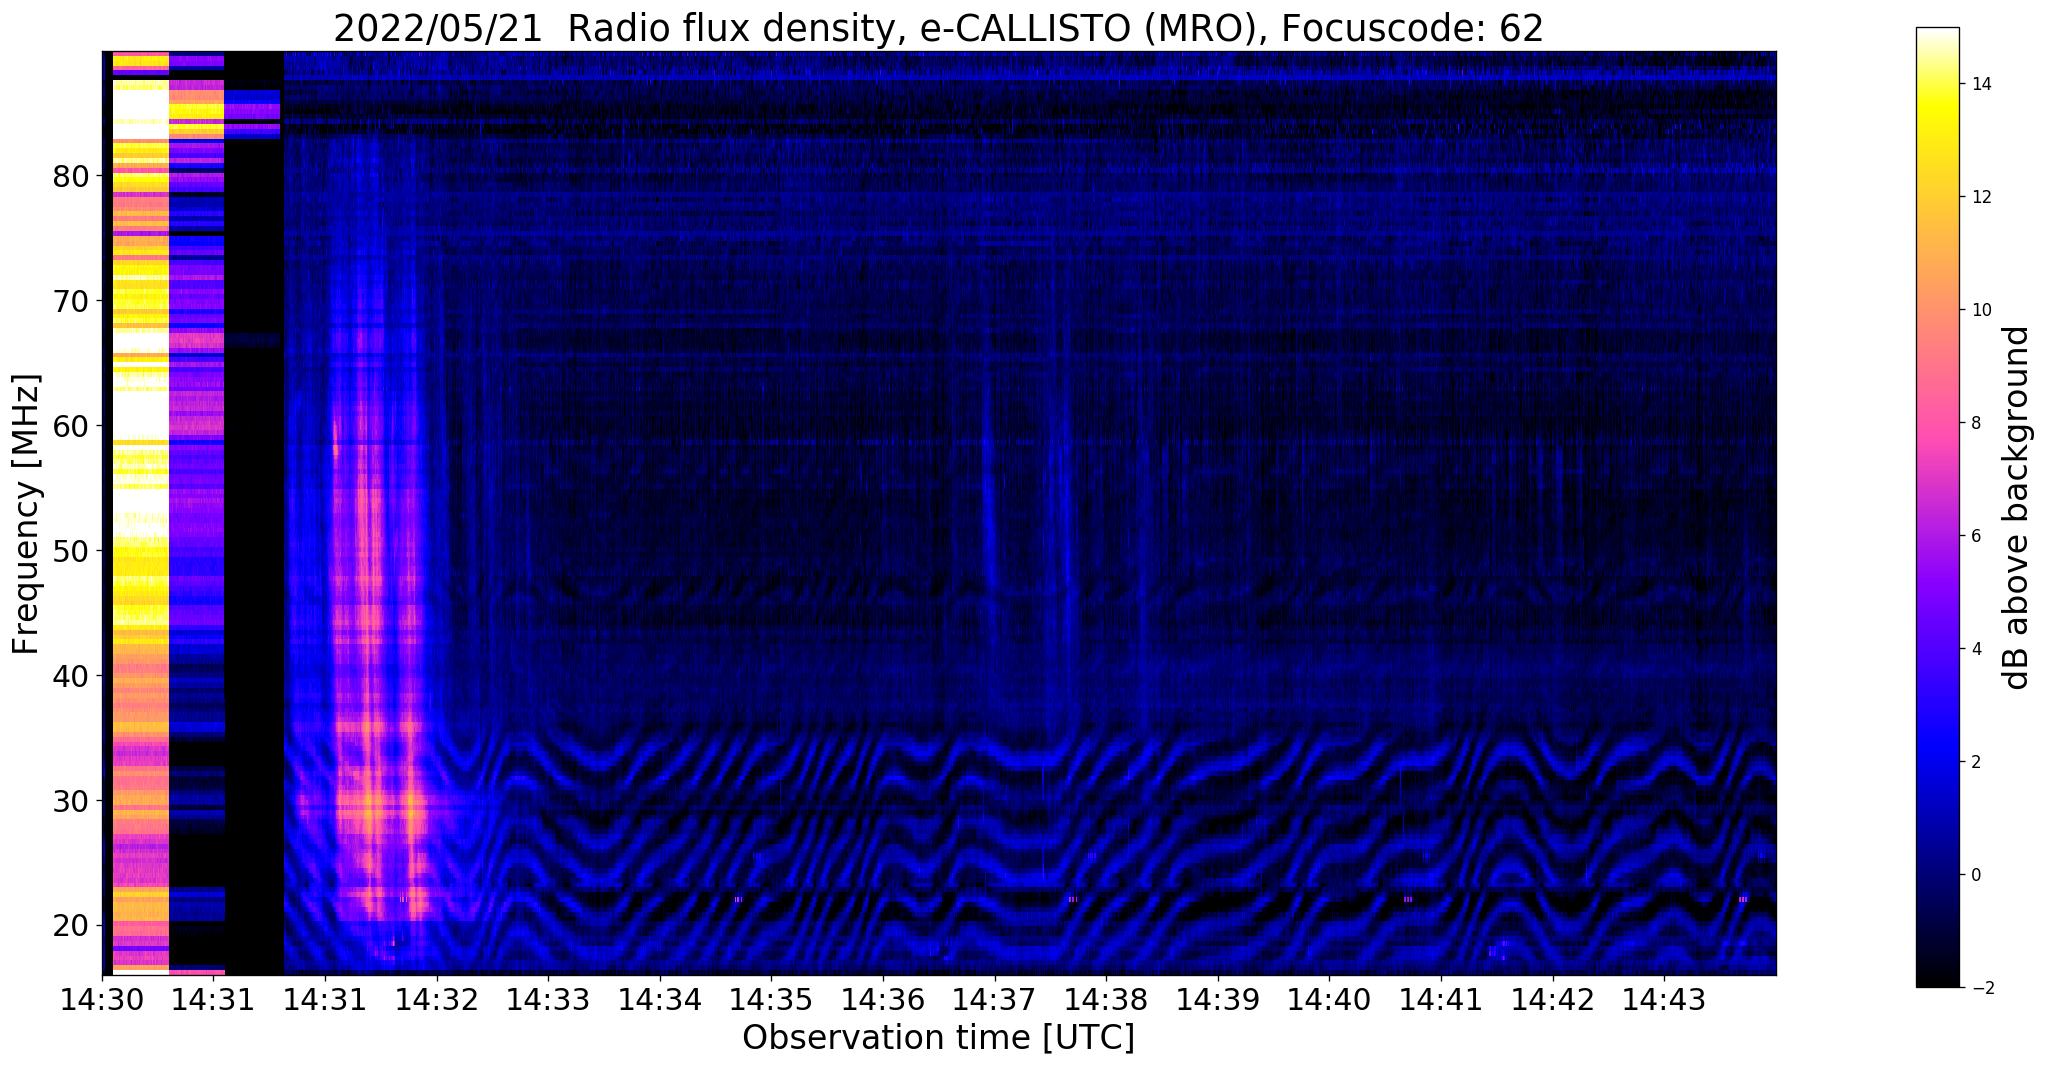The image size is (2047, 1067).
Task: Click the 14:42 time tick label
Action: [1552, 999]
